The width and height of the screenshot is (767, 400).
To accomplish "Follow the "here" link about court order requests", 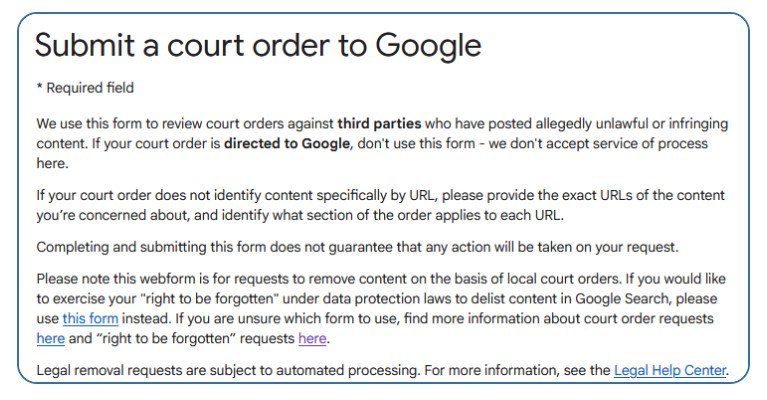I will (x=50, y=338).
